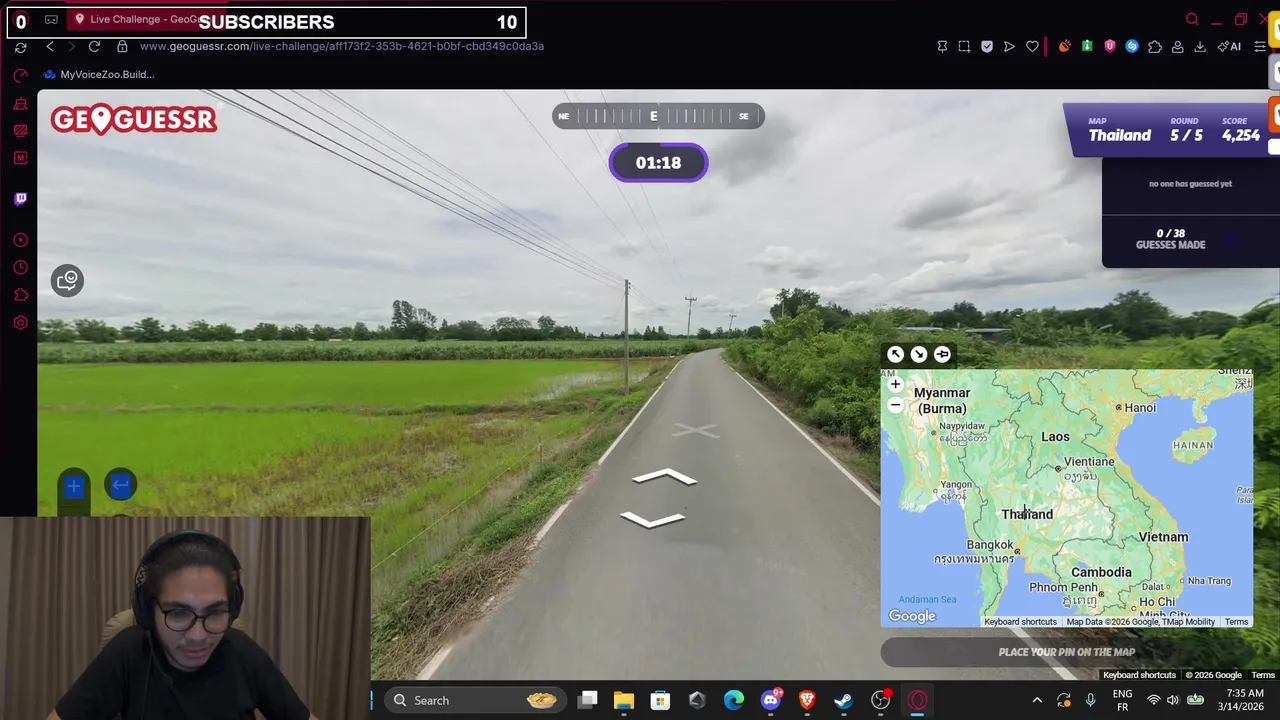Enlarge the guess map with up-left arrow
Viewport: 1280px width, 720px height.
(x=895, y=354)
